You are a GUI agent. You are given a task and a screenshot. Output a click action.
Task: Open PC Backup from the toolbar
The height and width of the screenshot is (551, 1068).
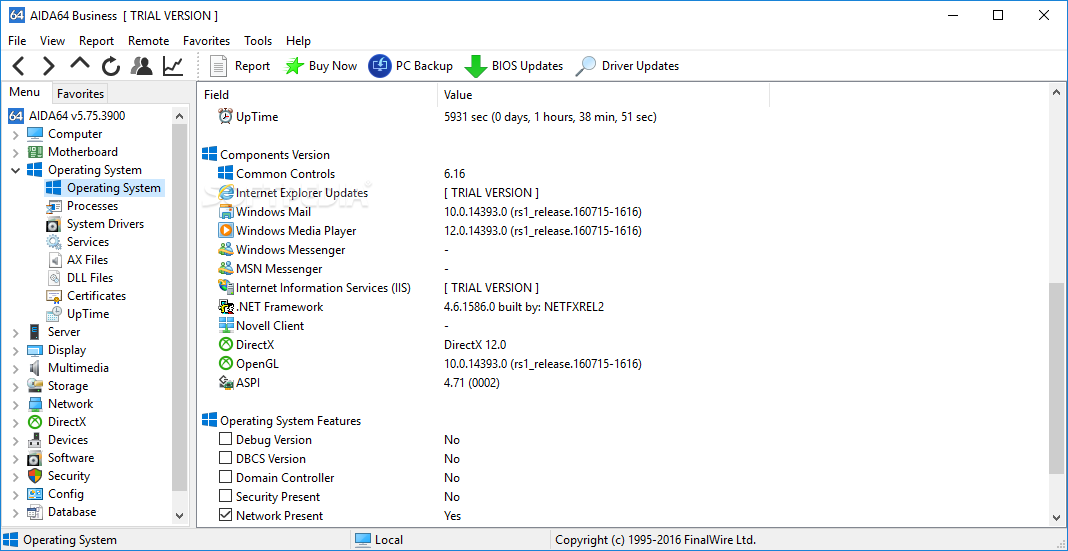pyautogui.click(x=411, y=66)
